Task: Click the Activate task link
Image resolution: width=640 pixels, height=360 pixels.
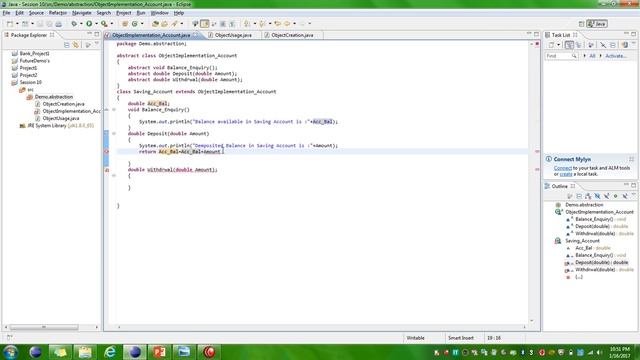Action: pyautogui.click(x=615, y=56)
